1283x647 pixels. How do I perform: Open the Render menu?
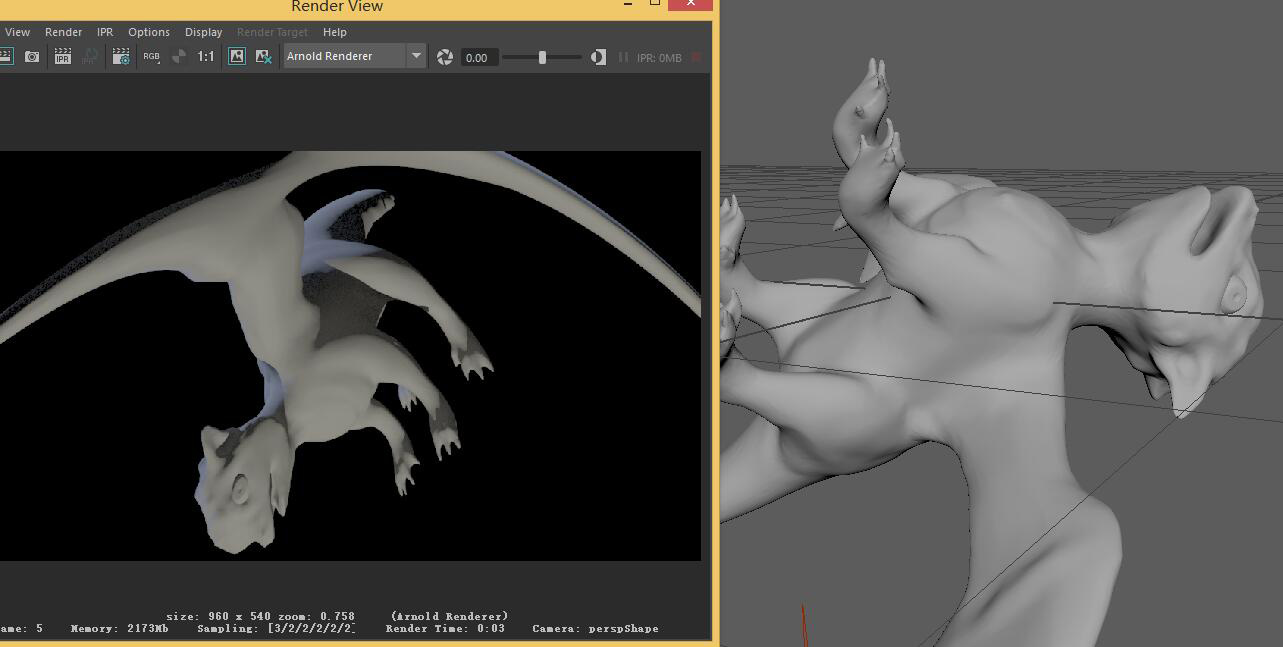tap(63, 32)
